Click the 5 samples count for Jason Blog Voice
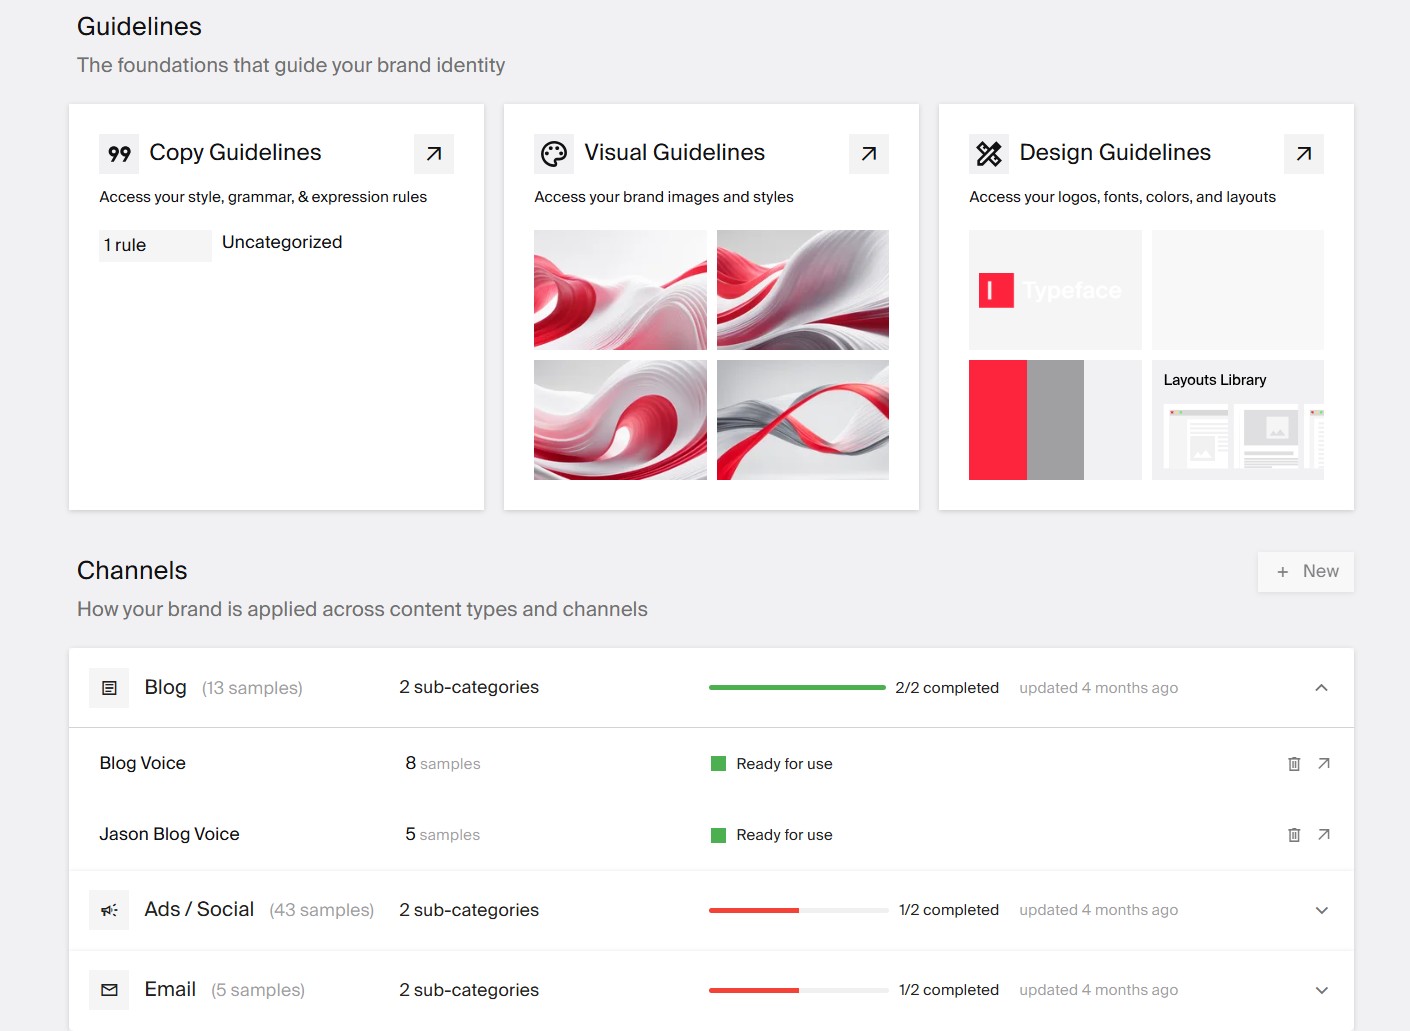Screen dimensions: 1410x1031 point(443,834)
